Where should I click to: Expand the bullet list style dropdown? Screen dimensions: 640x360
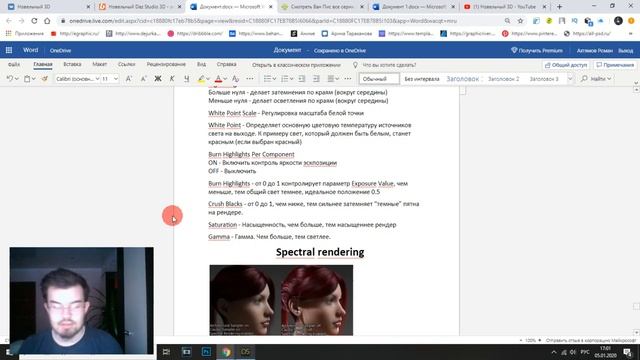pyautogui.click(x=274, y=79)
